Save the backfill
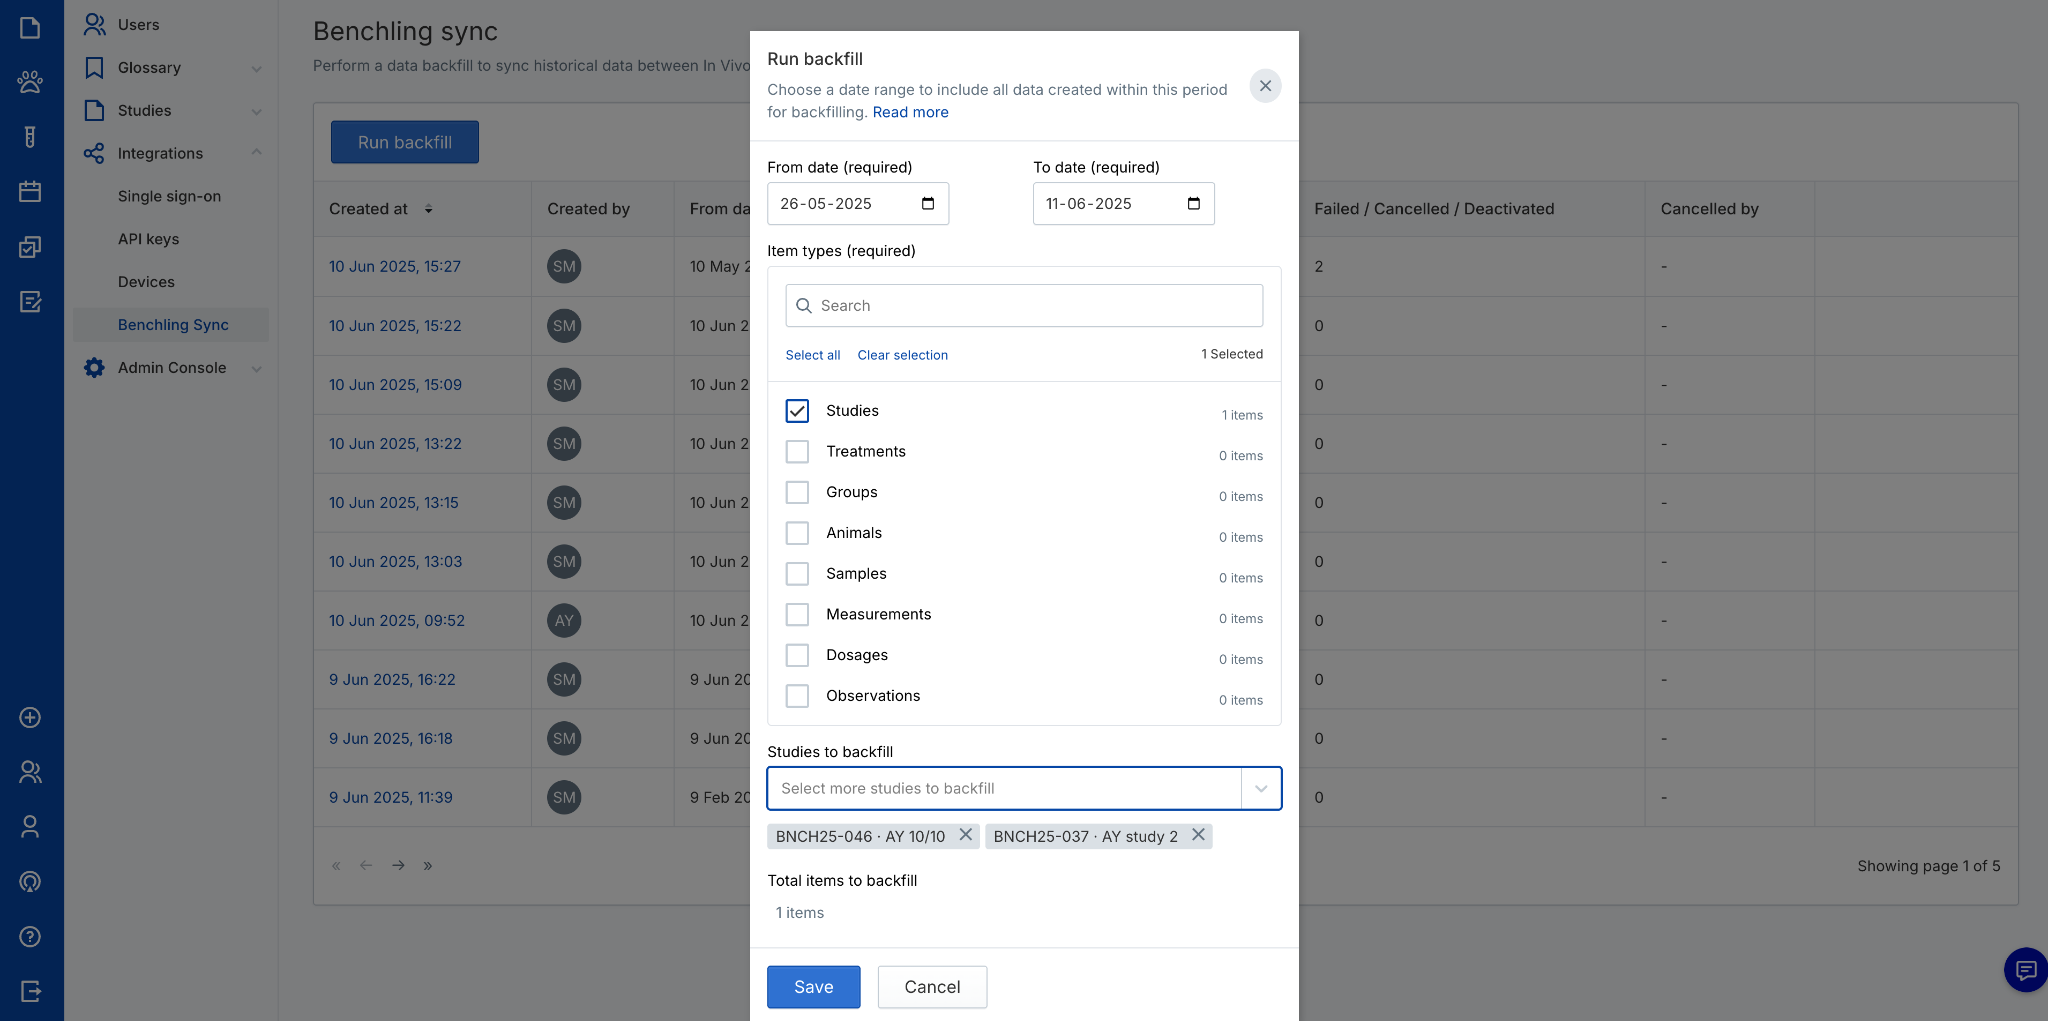Viewport: 2048px width, 1021px height. [x=813, y=987]
